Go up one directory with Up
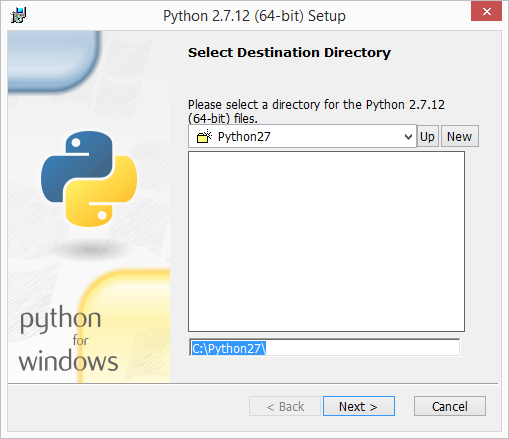This screenshot has width=509, height=439. tap(427, 136)
